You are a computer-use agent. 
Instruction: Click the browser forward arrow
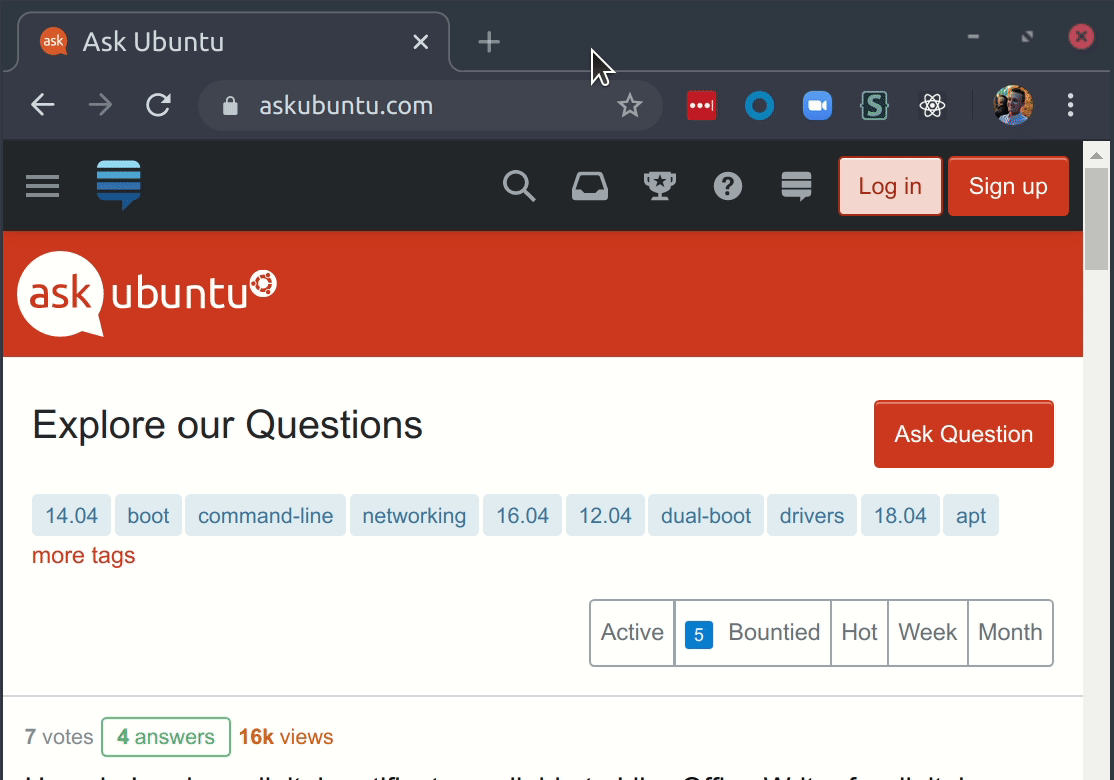[100, 105]
